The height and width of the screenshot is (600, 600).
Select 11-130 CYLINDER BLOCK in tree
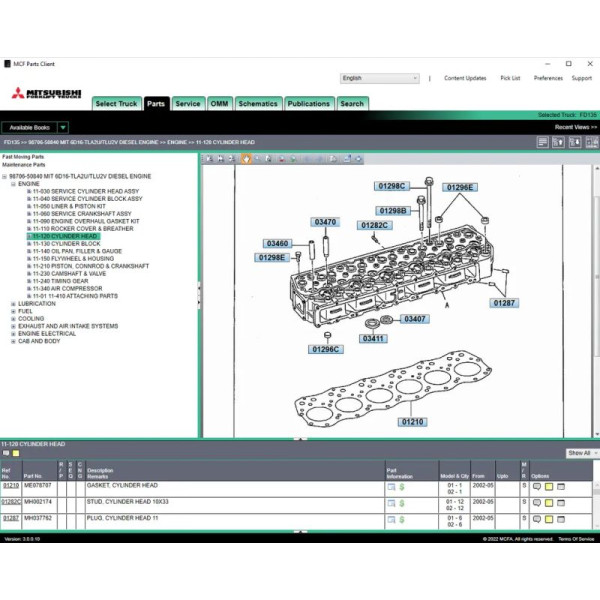(x=66, y=243)
